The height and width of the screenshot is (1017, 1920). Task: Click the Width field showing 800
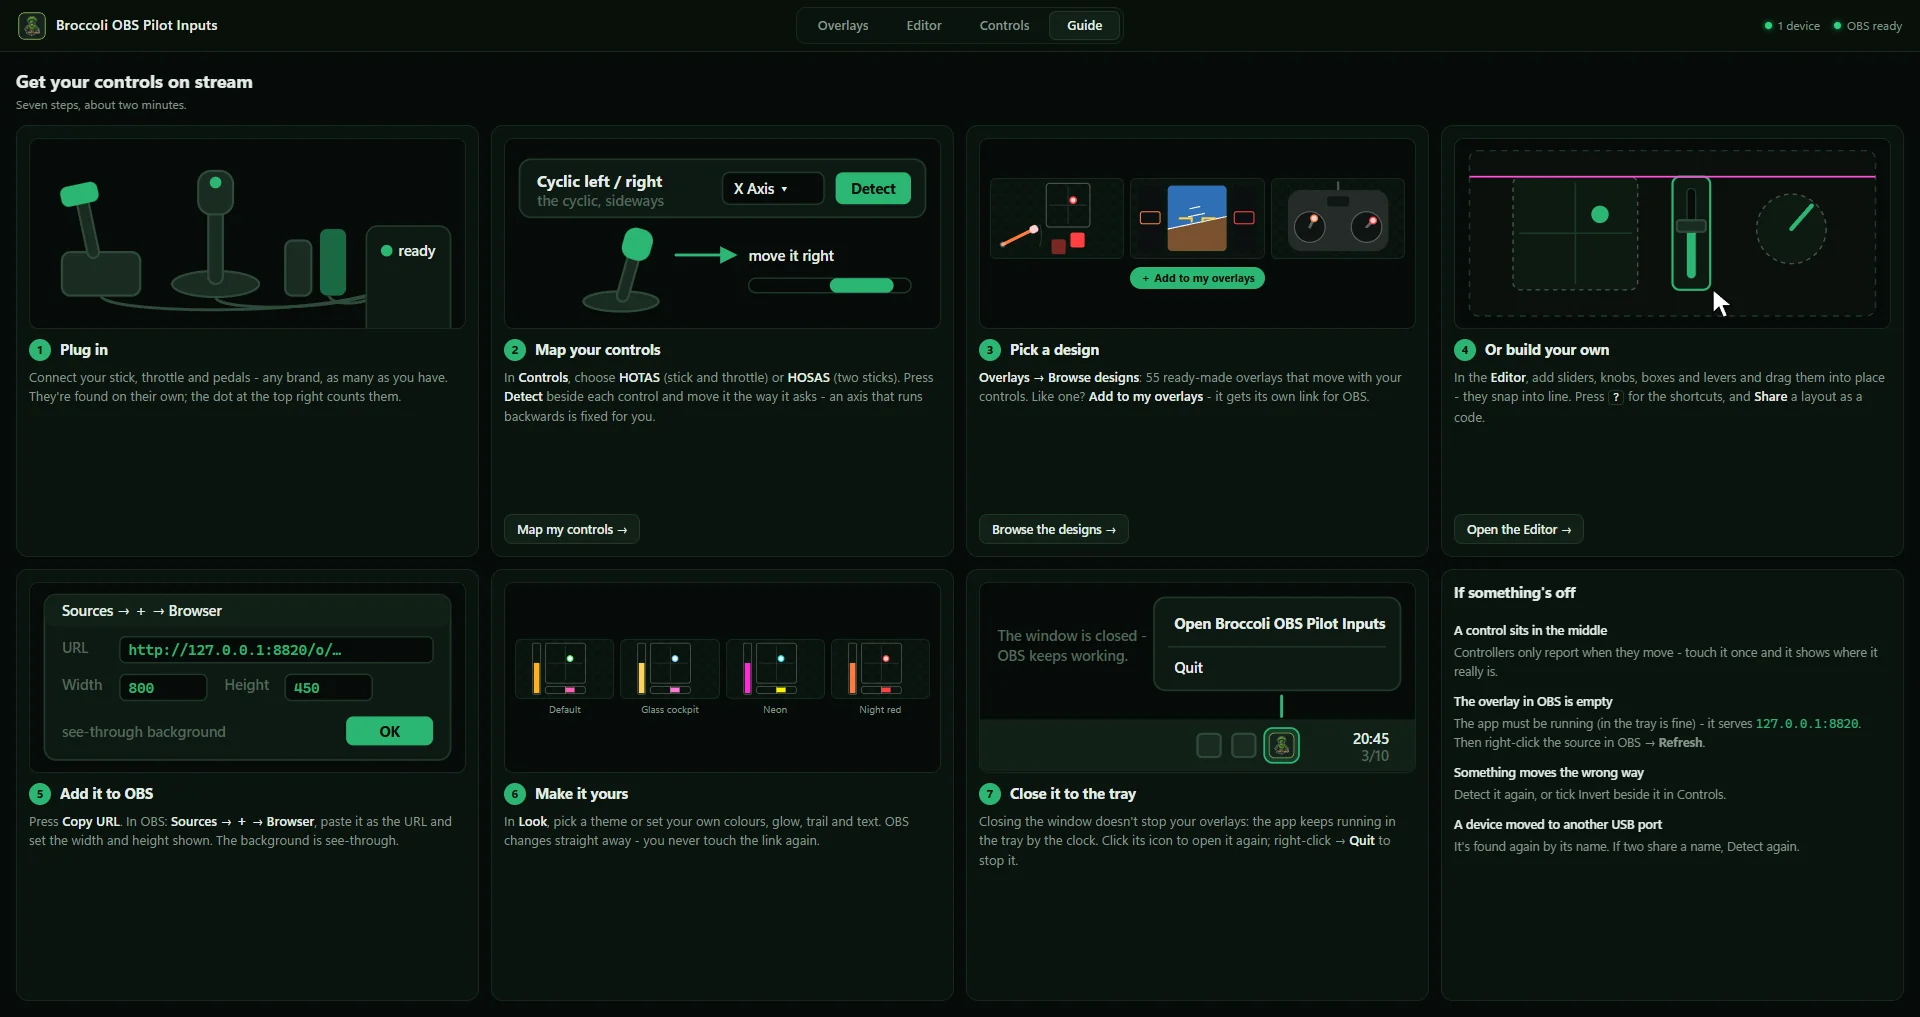pos(163,687)
